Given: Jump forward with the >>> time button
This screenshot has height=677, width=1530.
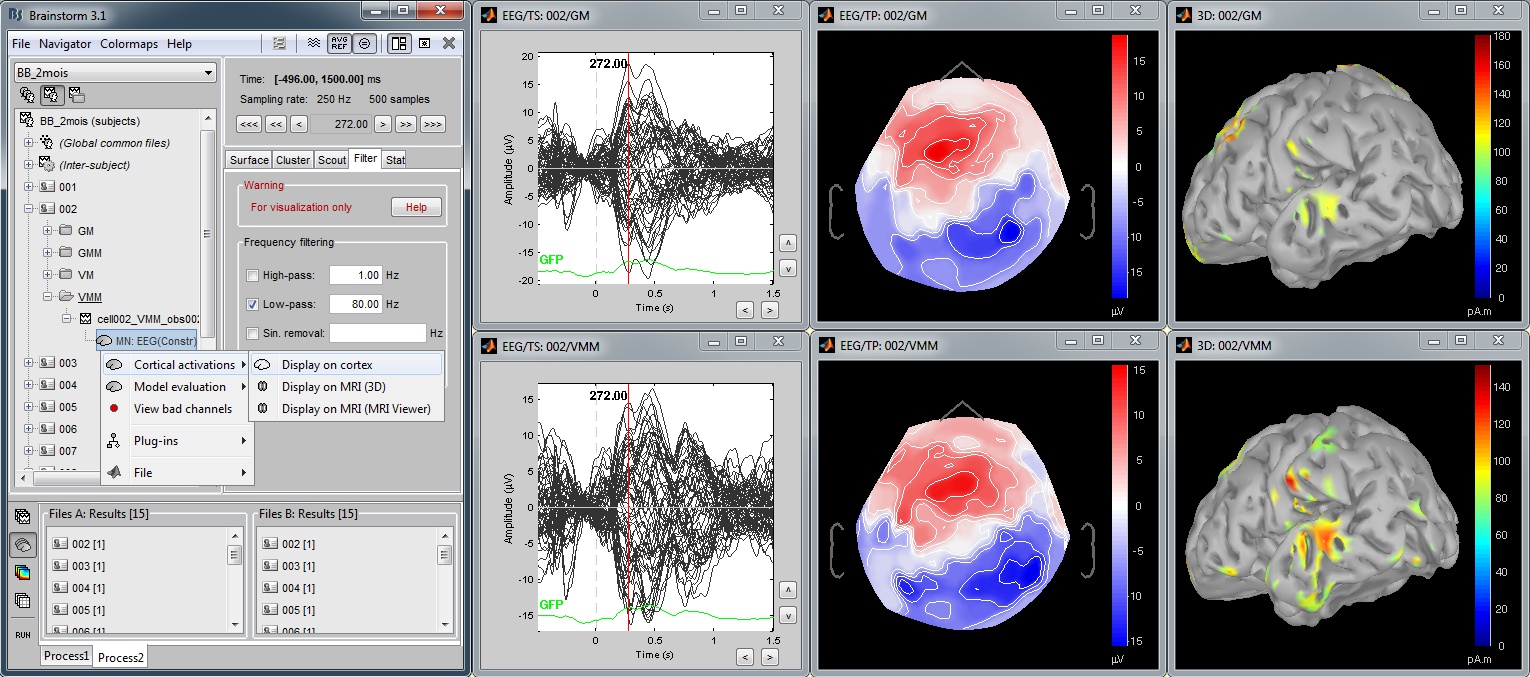Looking at the screenshot, I should coord(432,124).
